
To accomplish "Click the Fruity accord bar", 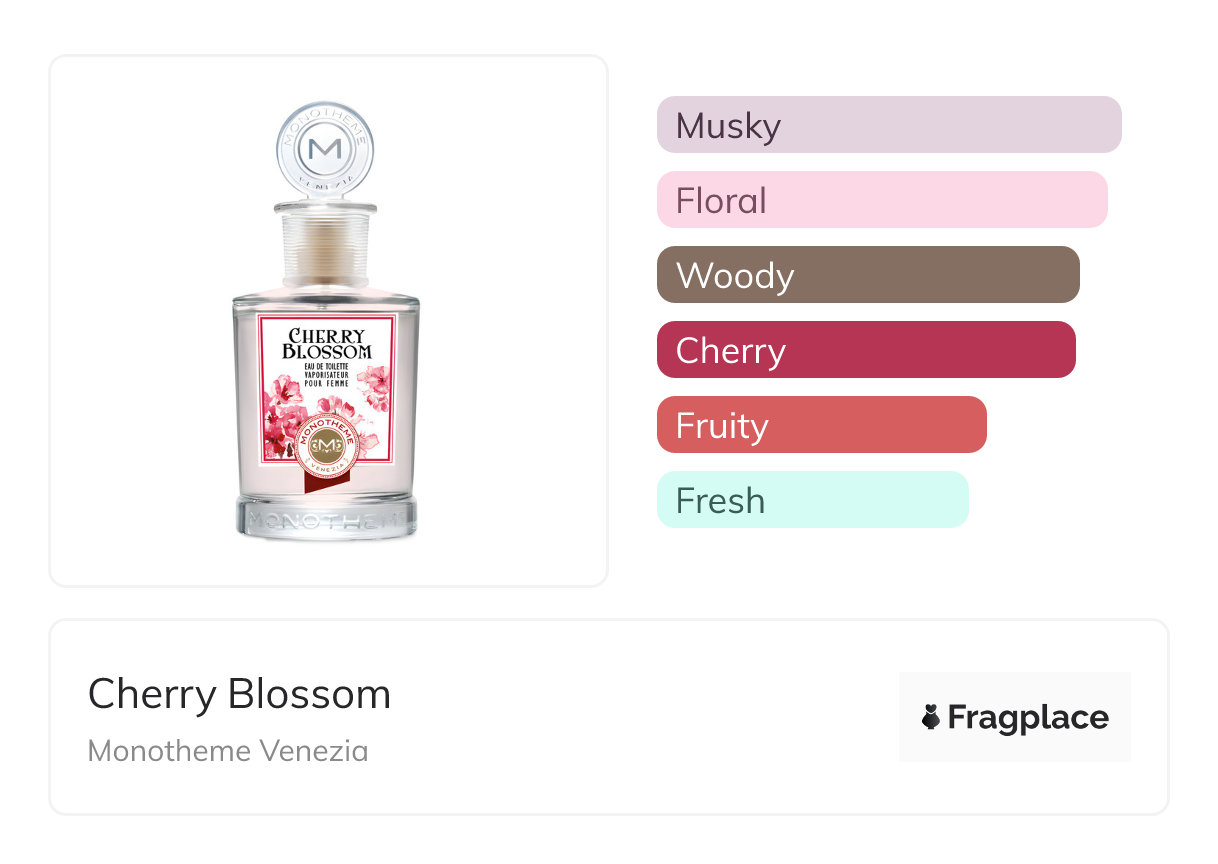I will click(x=821, y=425).
